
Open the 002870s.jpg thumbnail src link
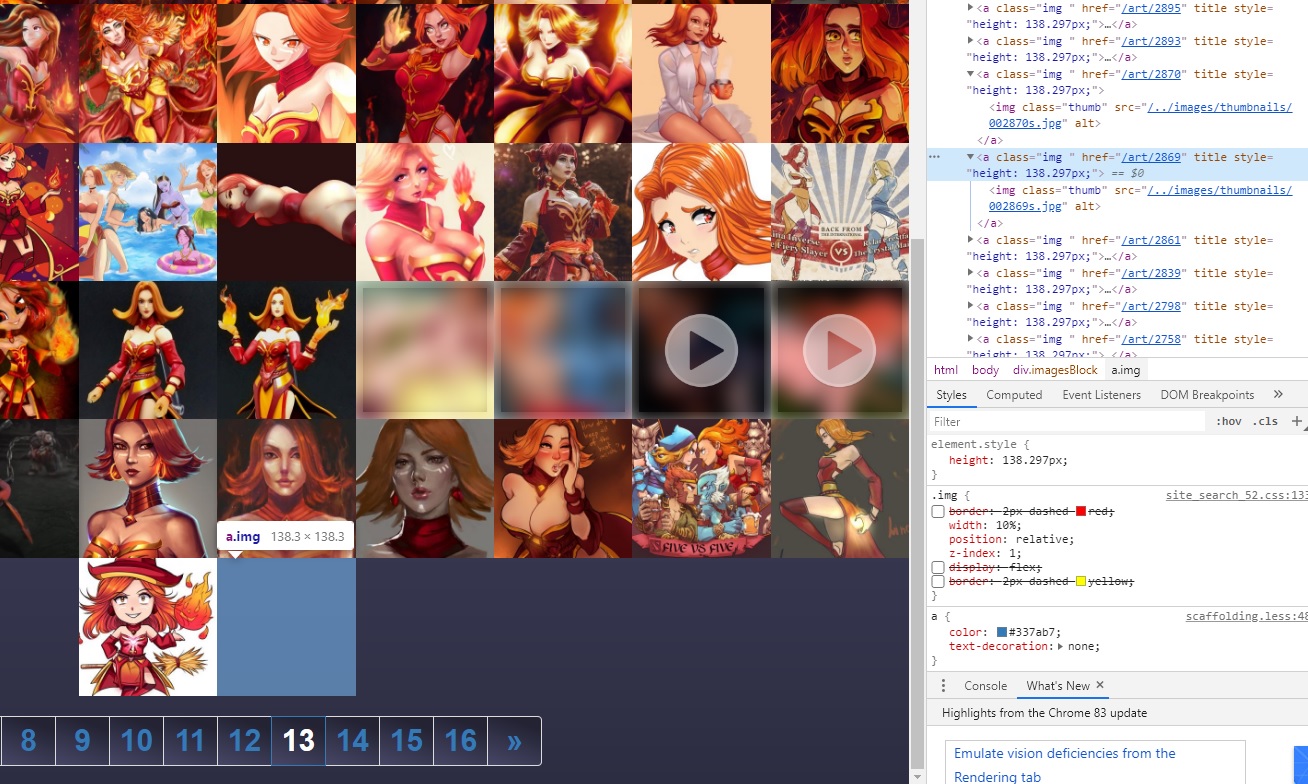(x=1140, y=115)
